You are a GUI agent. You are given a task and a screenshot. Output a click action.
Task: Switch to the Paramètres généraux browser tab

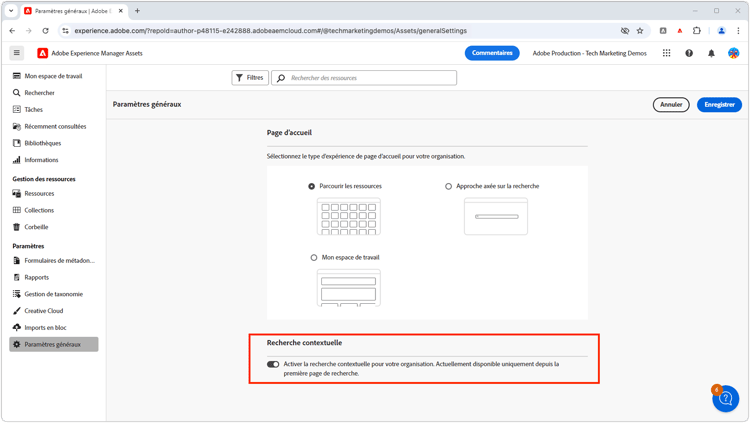tap(73, 11)
